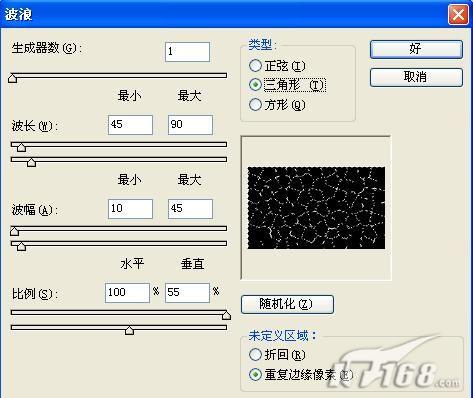Click the wavelength maximum slider handle

pos(31,162)
